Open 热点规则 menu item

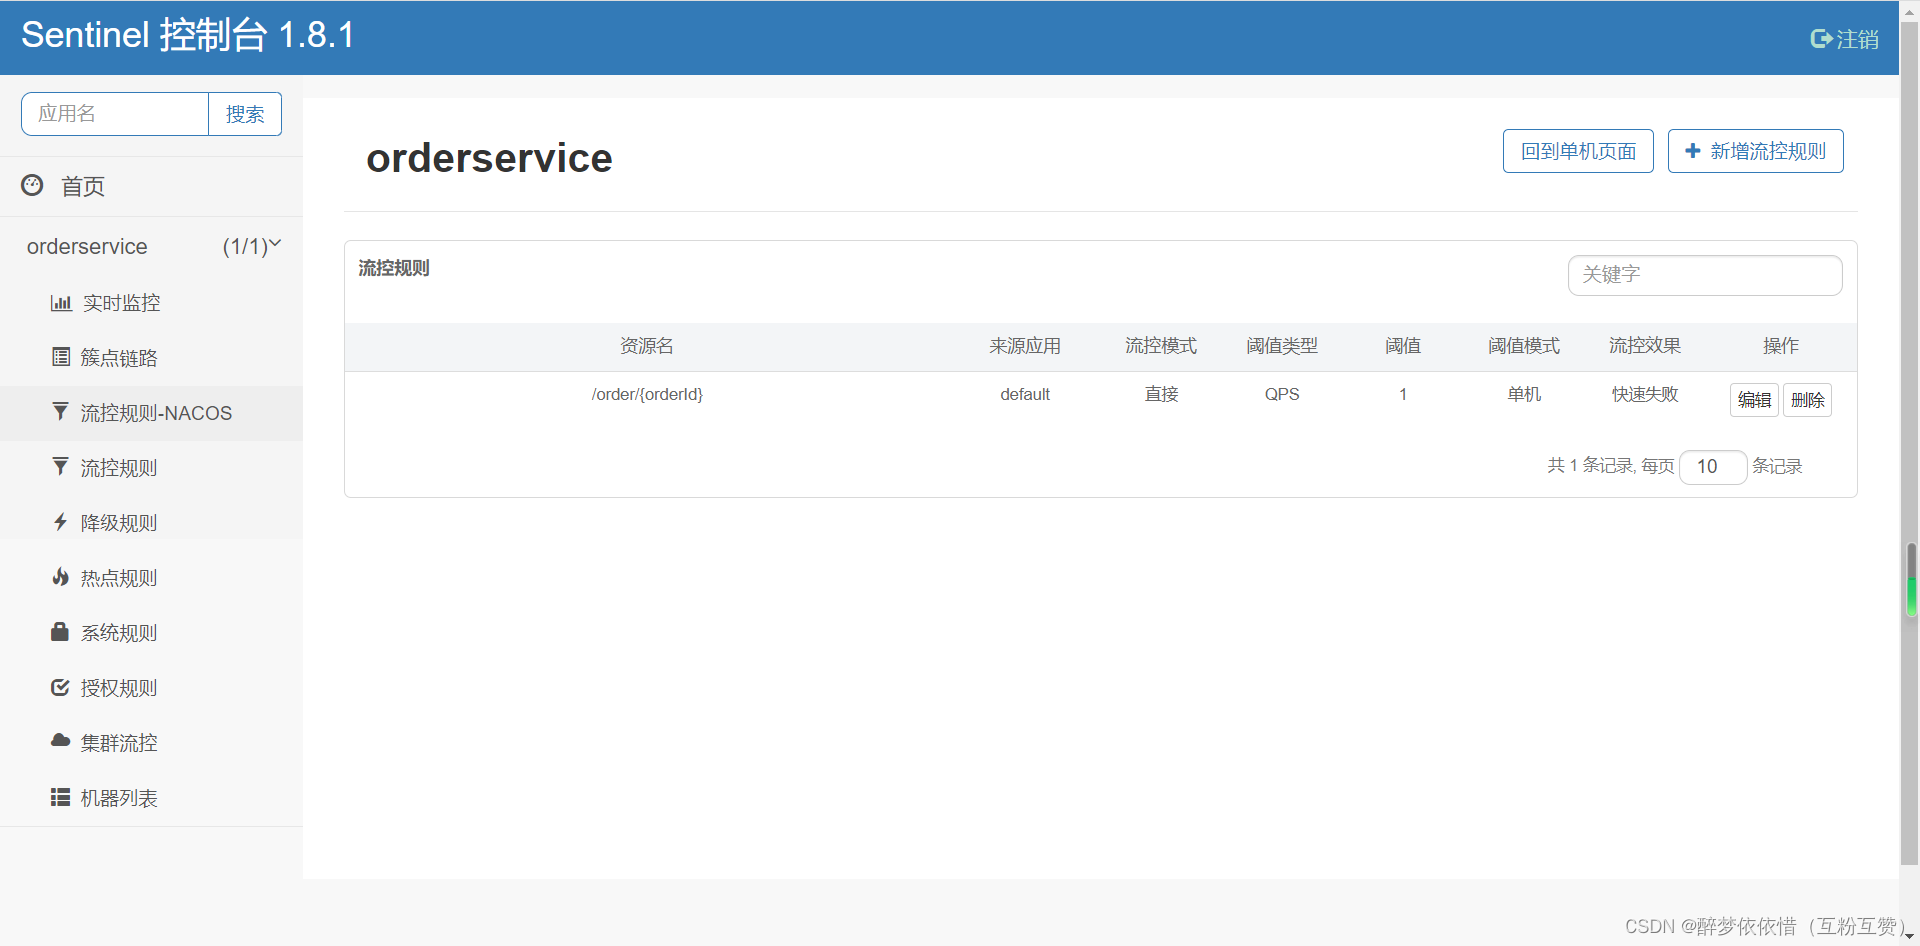[x=151, y=578]
